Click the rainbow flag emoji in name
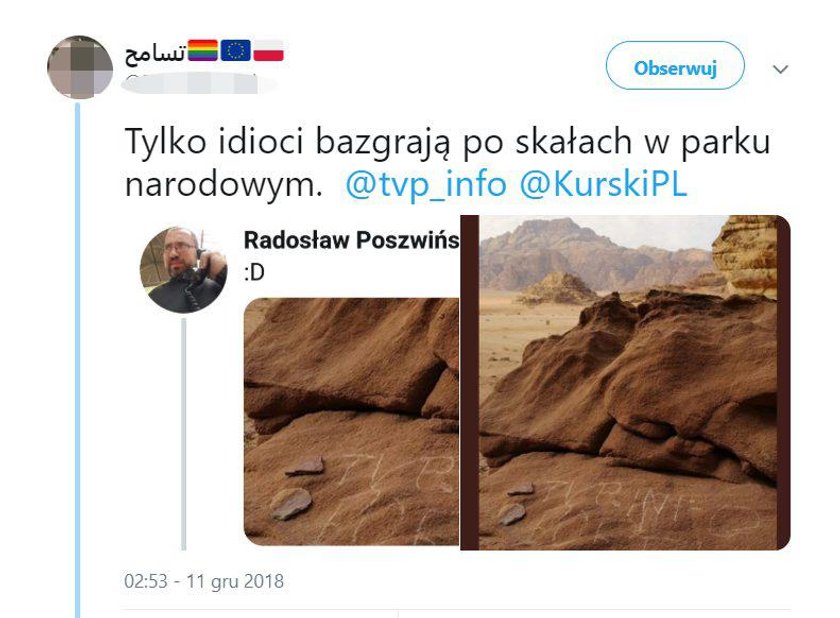The image size is (840, 618). click(203, 51)
